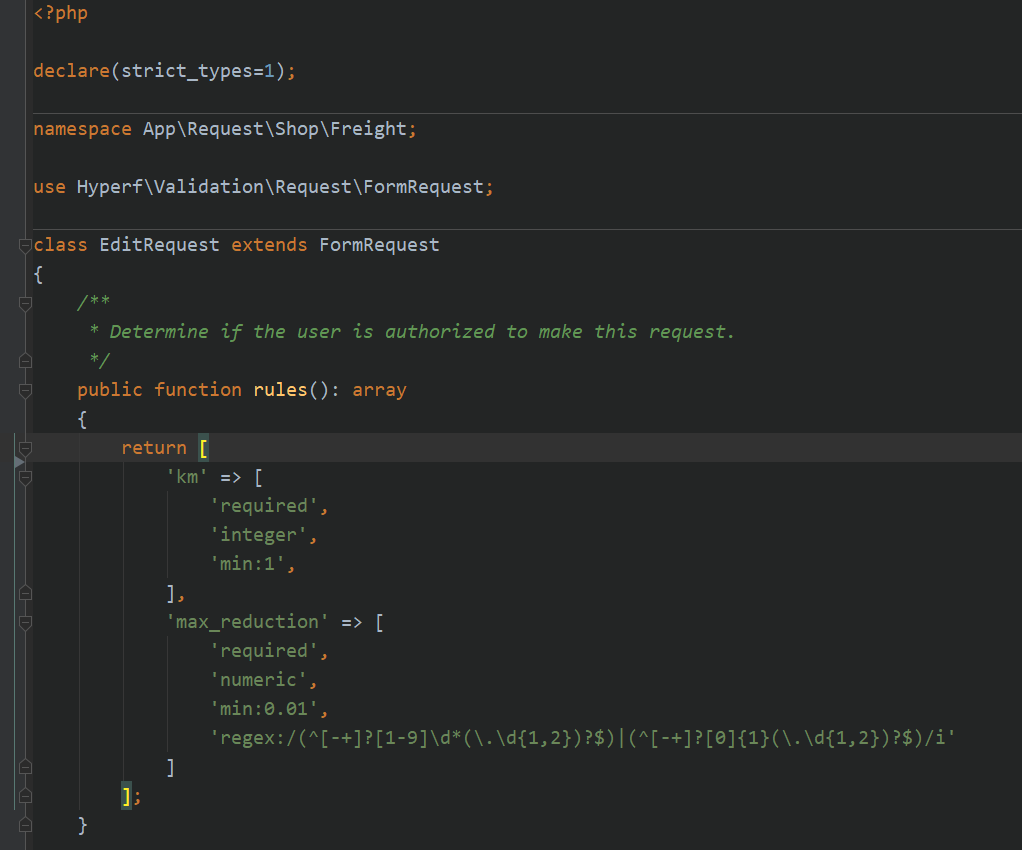Screen dimensions: 1022x850
Task: Click the 'integer' rule string
Action: [x=258, y=535]
